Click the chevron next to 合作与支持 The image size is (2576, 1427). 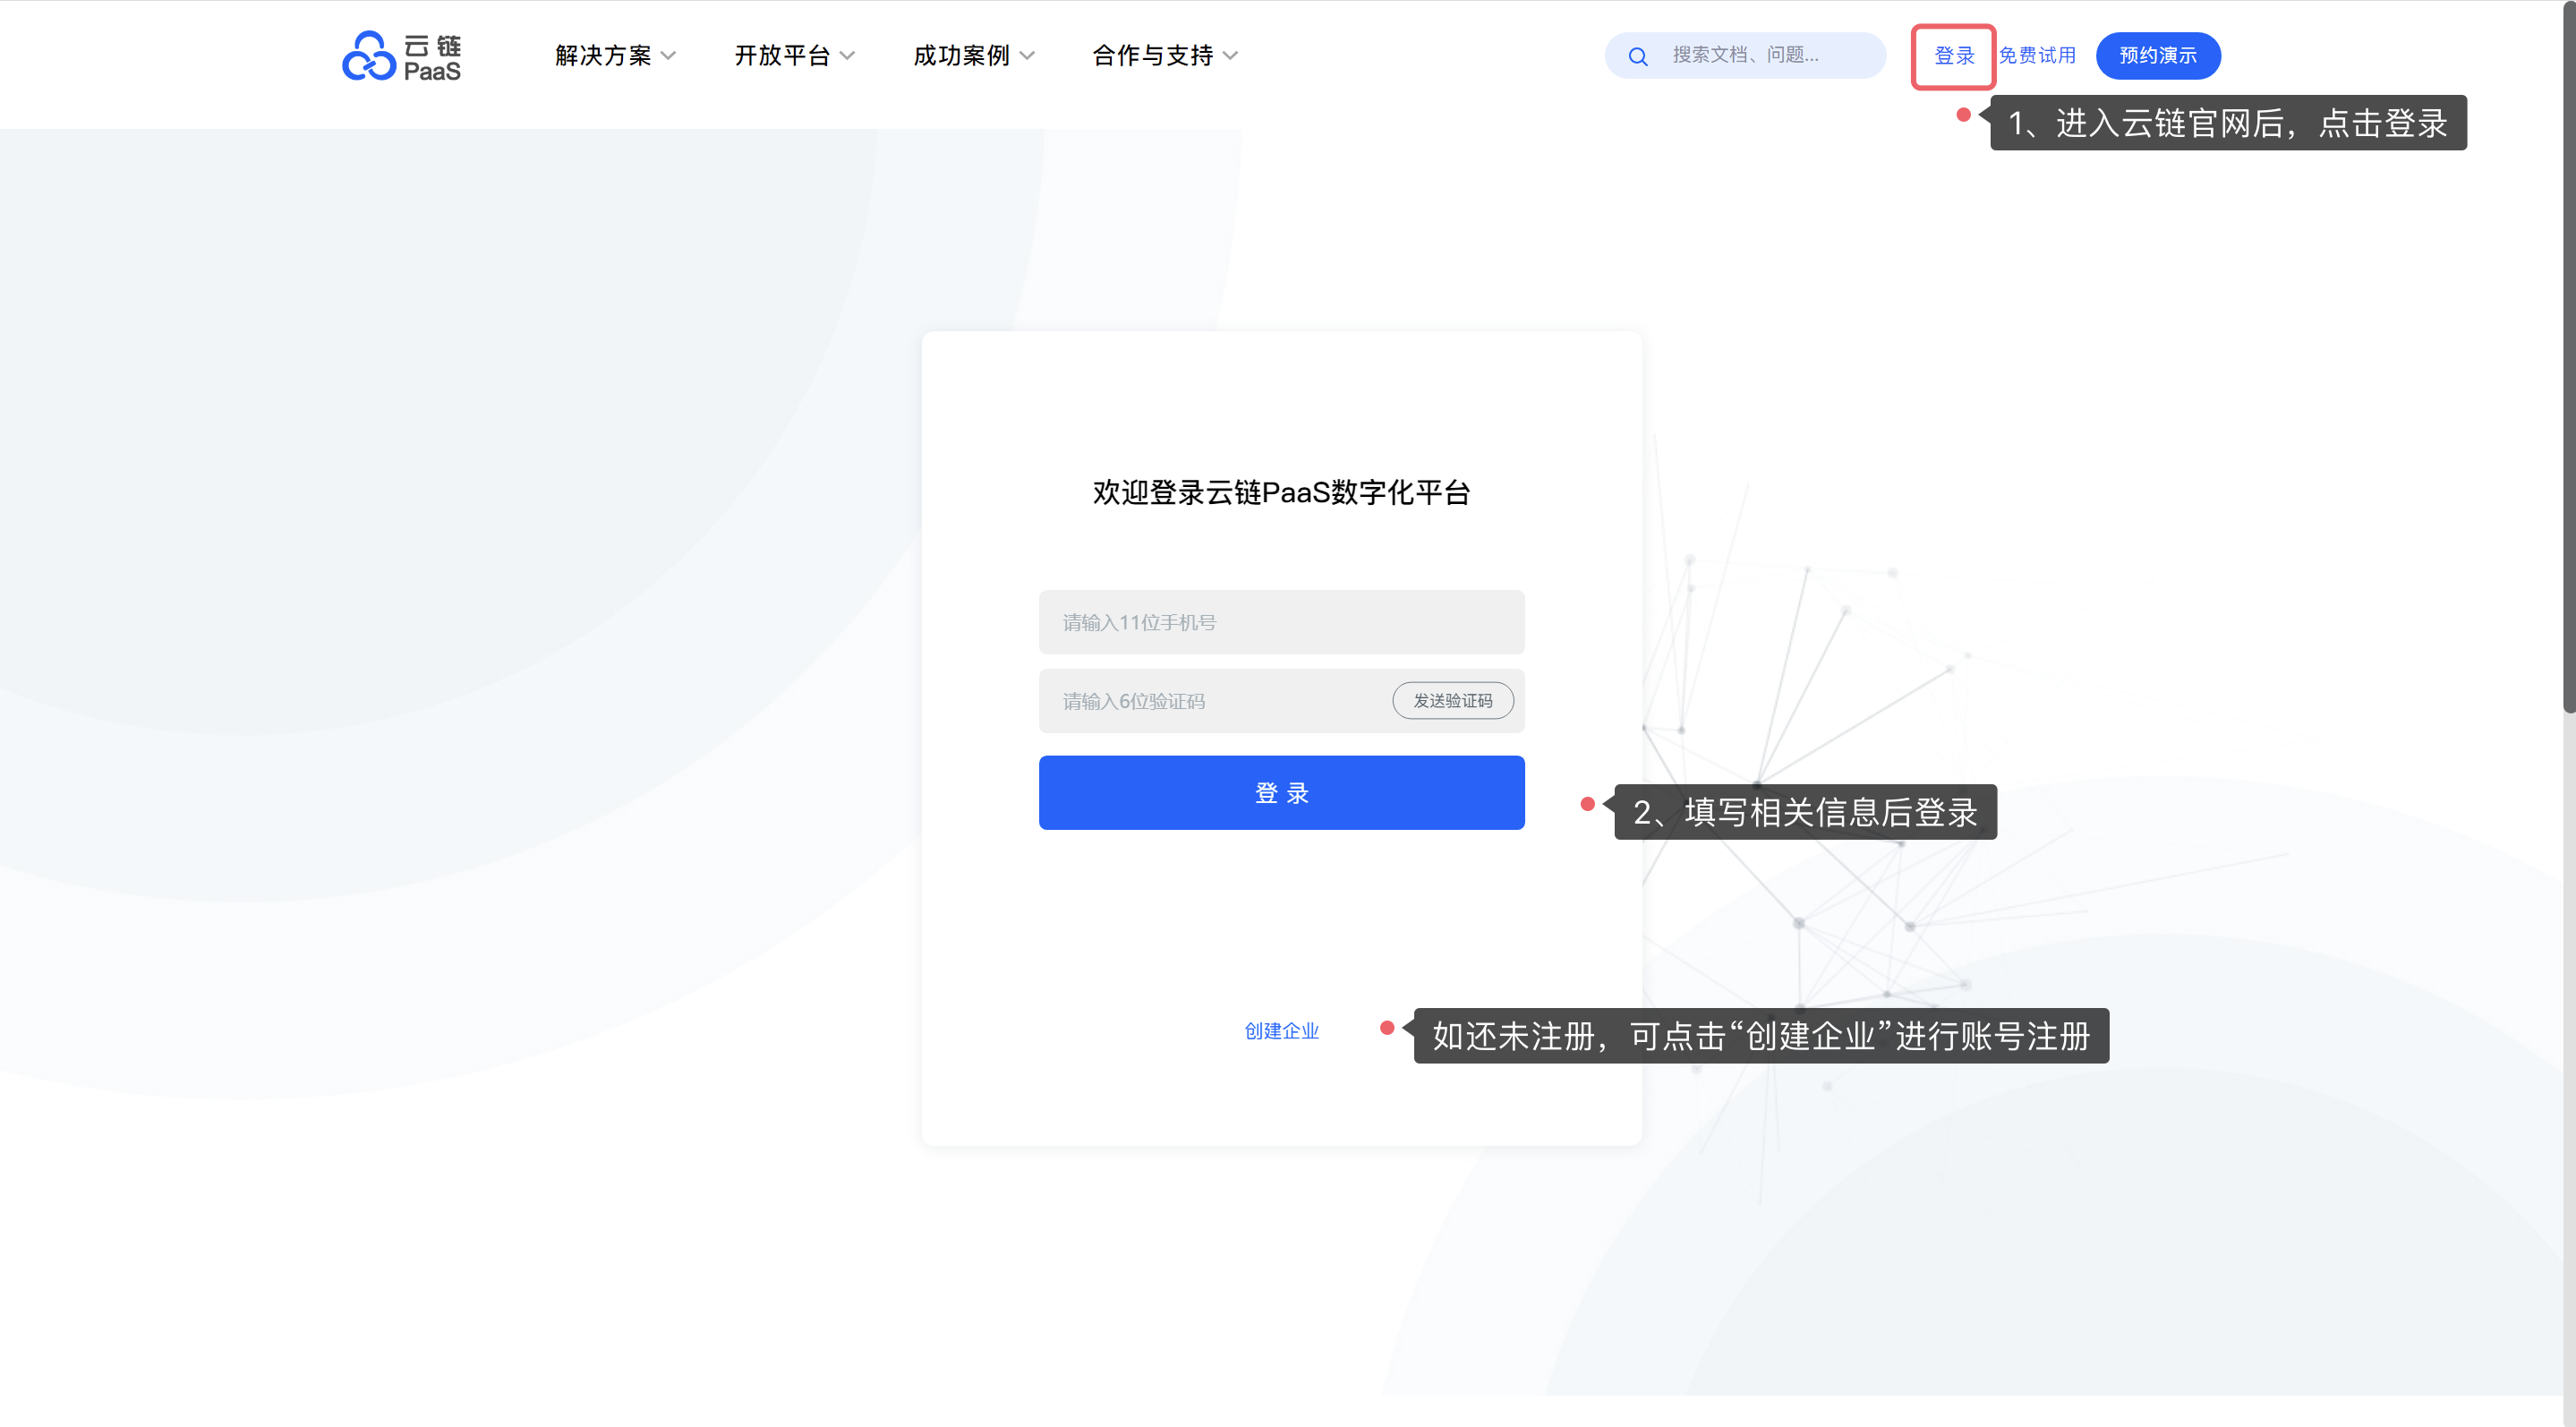1230,56
